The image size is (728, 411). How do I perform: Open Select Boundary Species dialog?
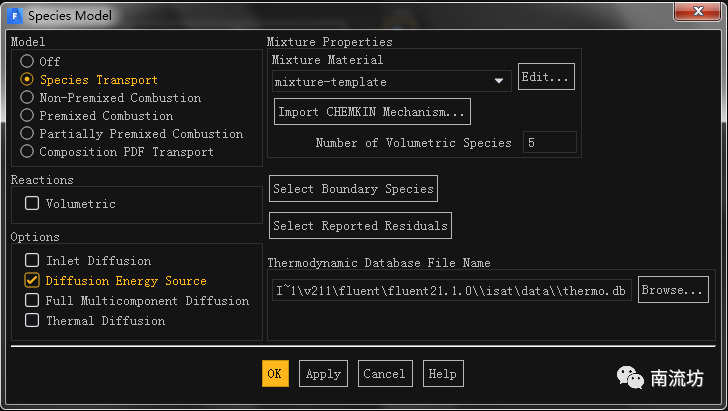click(x=353, y=189)
